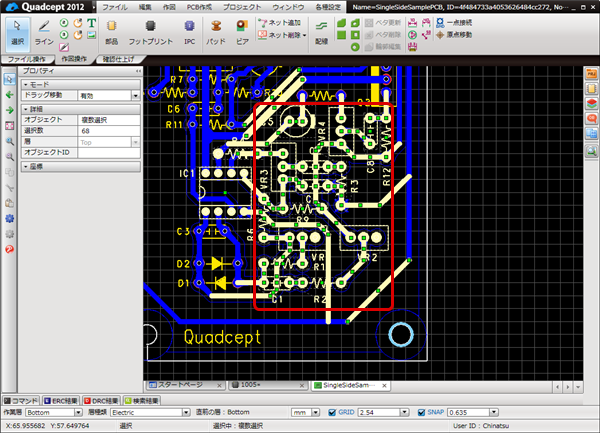Click the 選択数 value 68 cell
Viewport: 600px width, 433px height.
[109, 131]
